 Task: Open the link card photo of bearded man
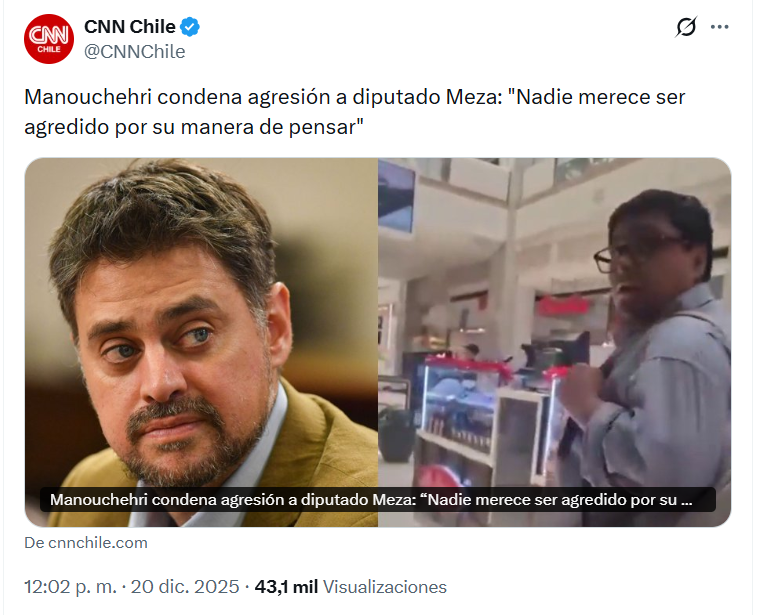[x=201, y=342]
